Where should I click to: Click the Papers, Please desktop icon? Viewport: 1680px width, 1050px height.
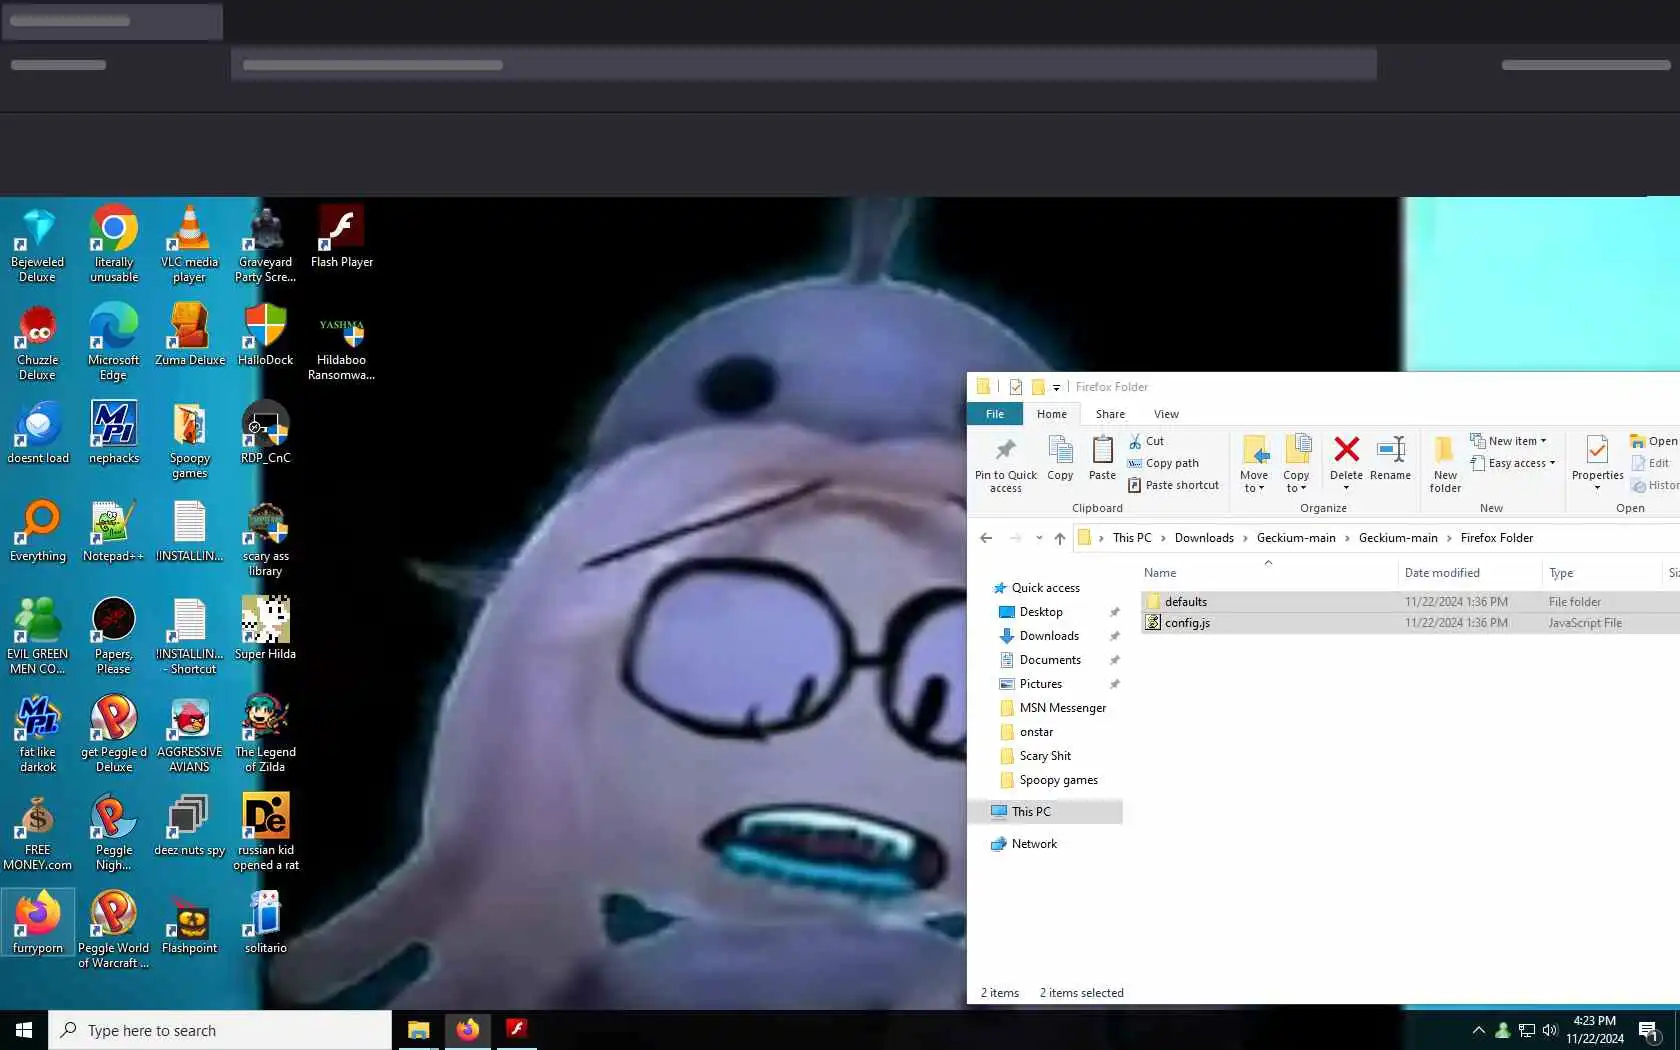tap(114, 638)
